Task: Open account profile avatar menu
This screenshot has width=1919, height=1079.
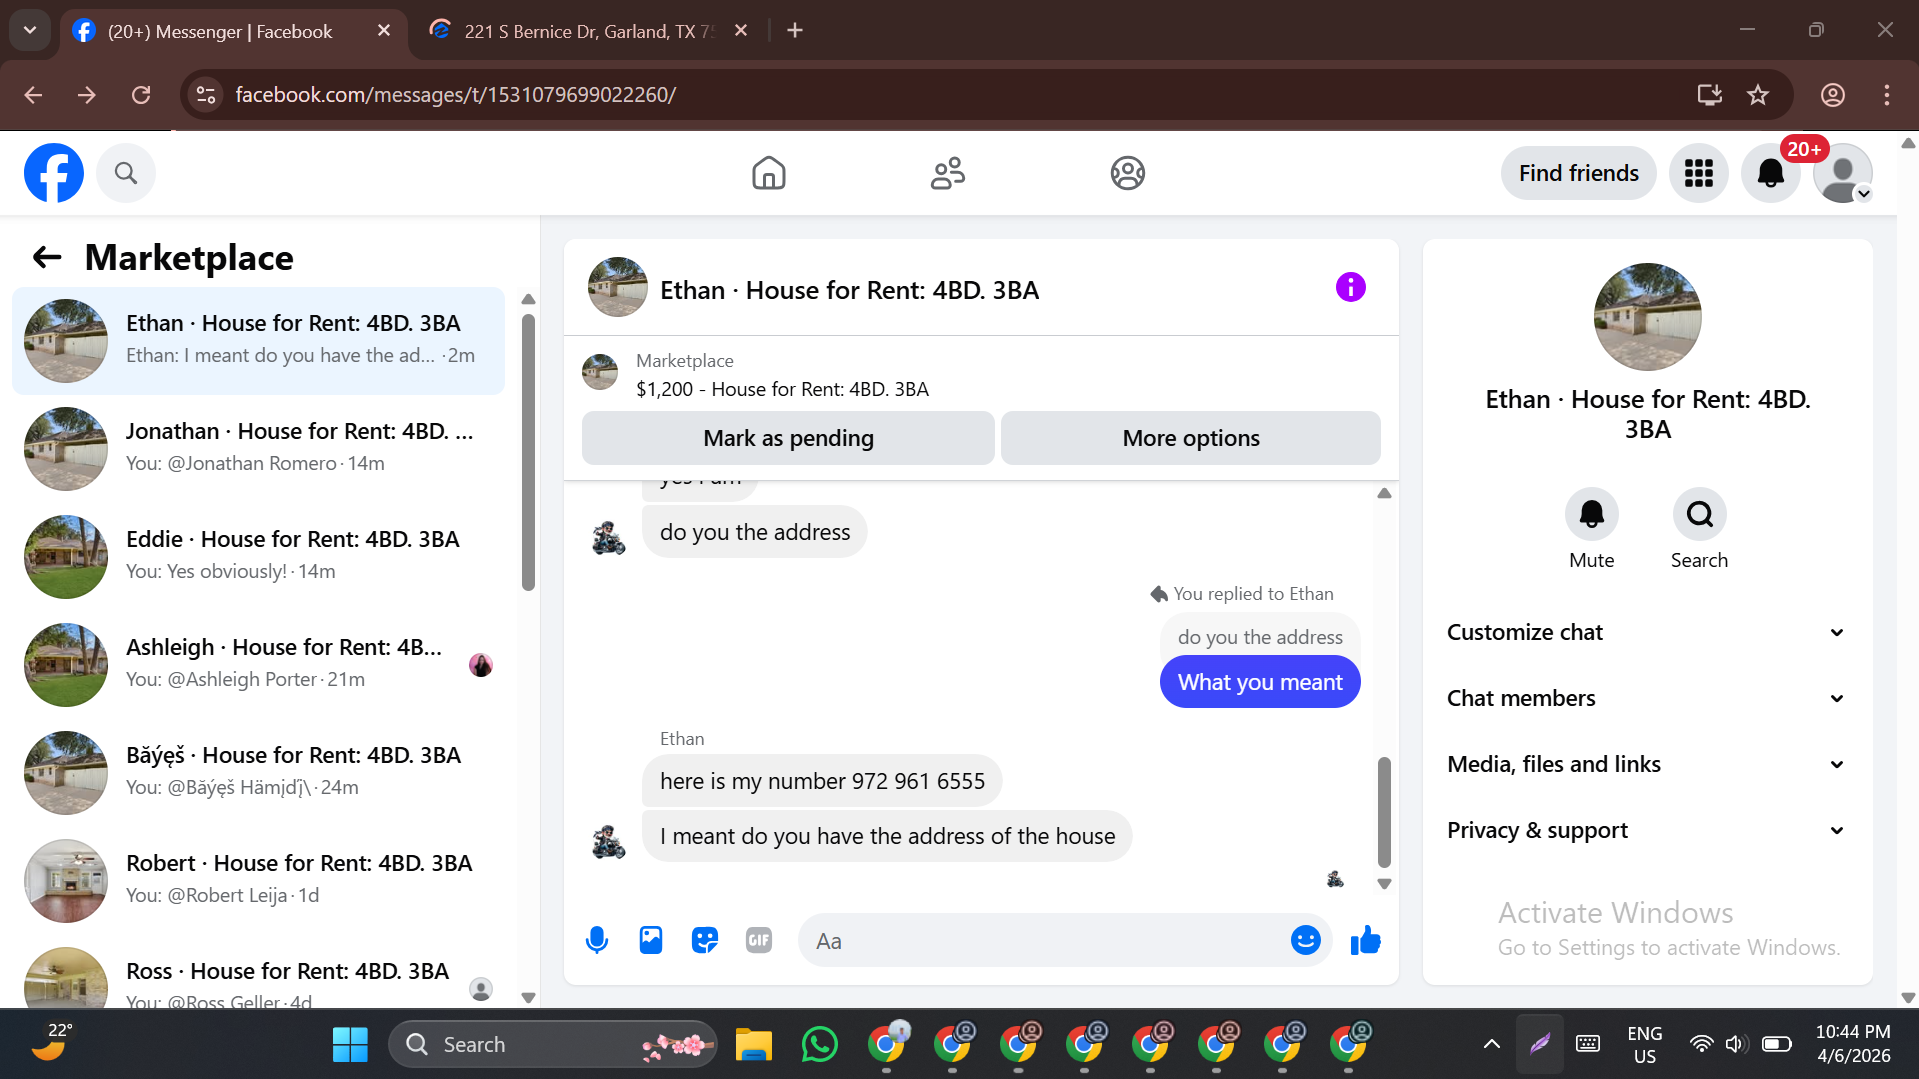Action: pyautogui.click(x=1843, y=173)
